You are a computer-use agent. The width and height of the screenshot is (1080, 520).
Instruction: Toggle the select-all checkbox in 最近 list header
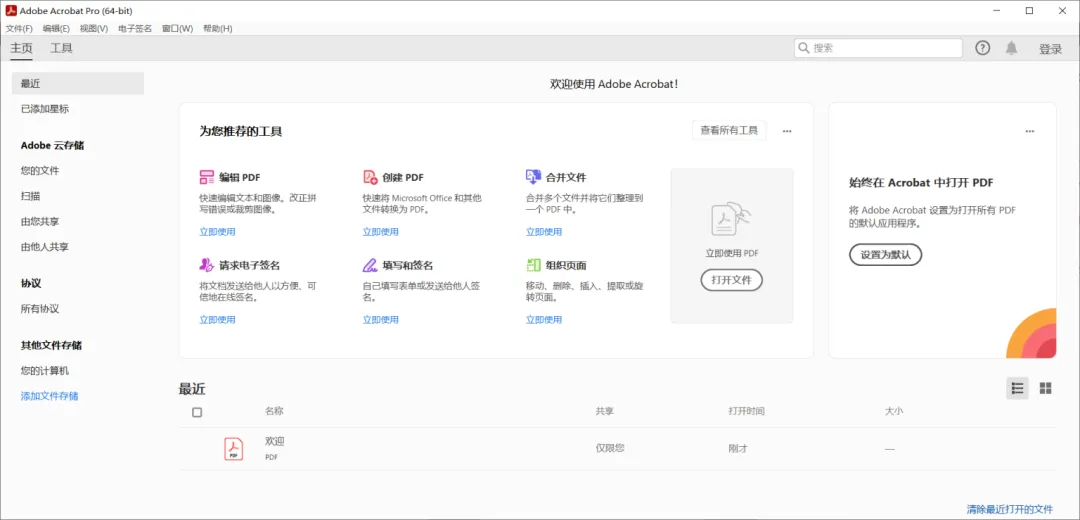[197, 413]
